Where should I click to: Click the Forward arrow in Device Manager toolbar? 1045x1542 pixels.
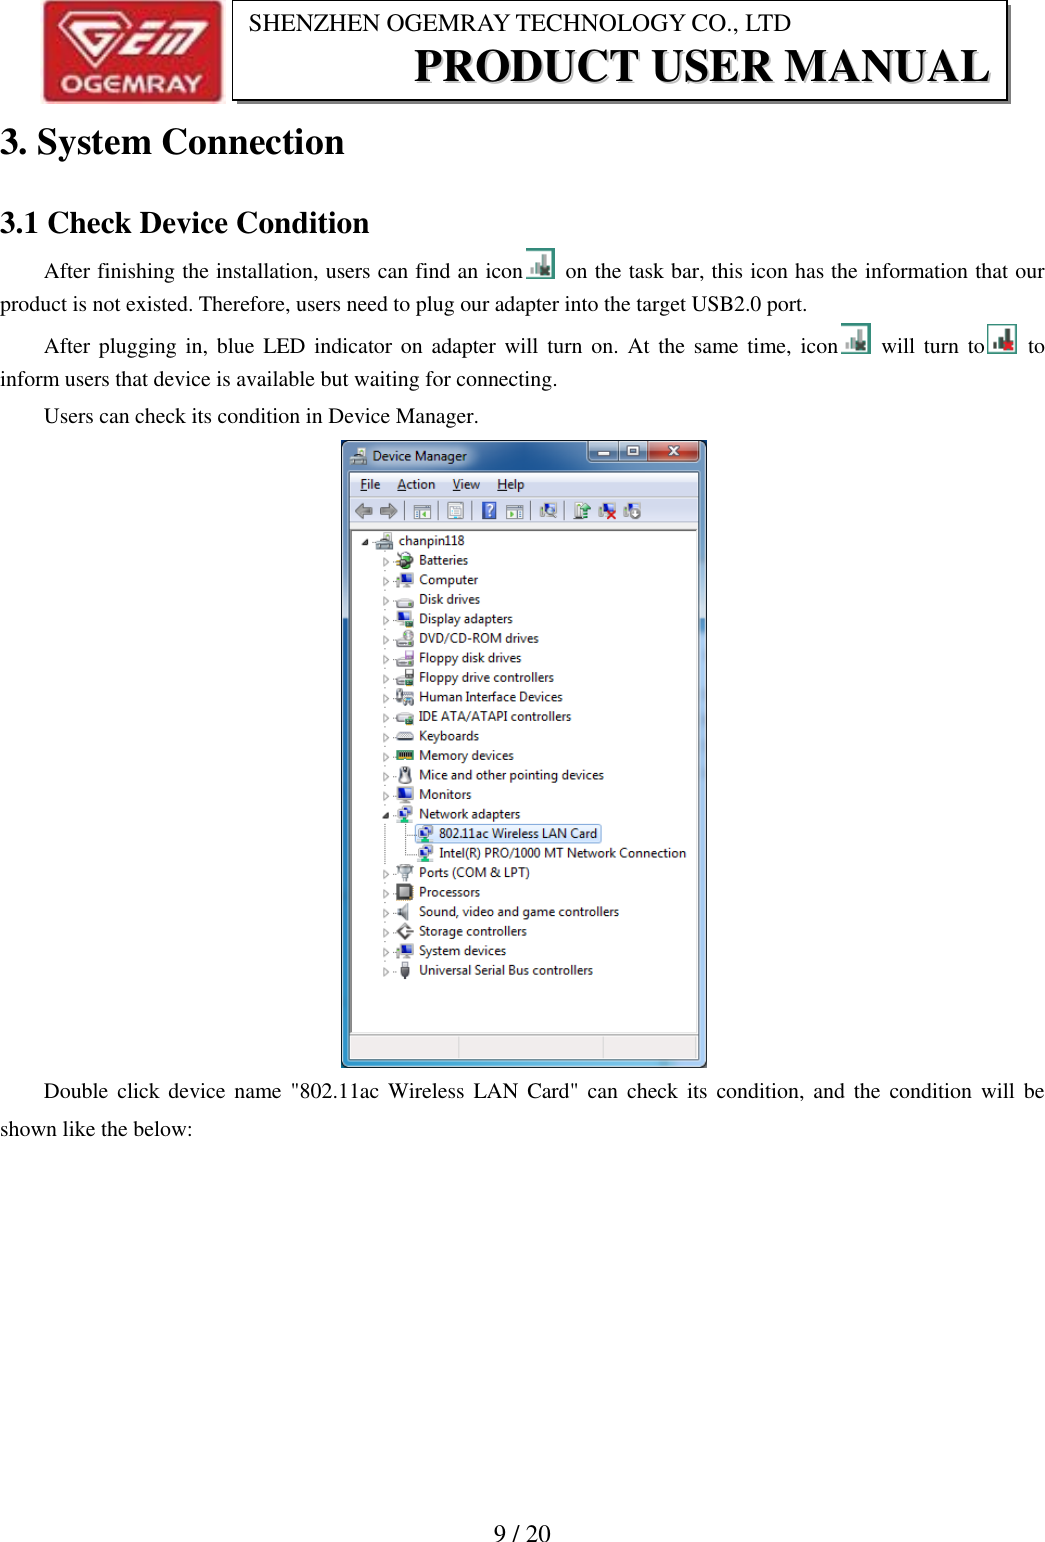pos(388,511)
